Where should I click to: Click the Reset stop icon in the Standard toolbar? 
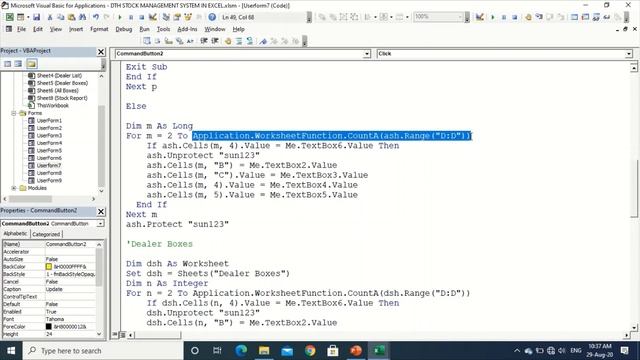tap(141, 17)
